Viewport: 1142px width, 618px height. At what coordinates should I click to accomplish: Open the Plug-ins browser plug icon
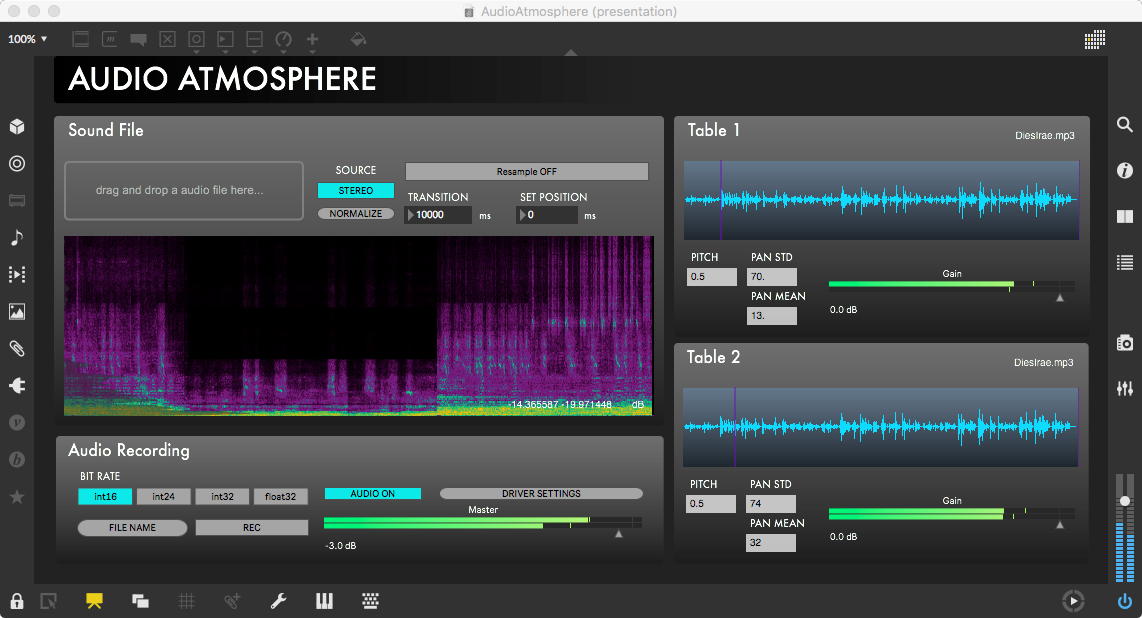coord(17,385)
